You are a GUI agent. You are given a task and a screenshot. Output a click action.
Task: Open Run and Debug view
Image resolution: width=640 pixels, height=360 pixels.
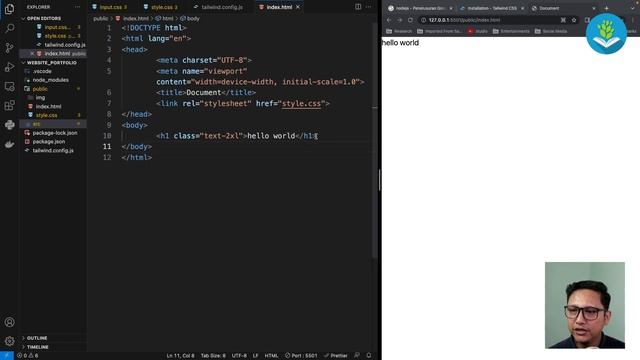pos(9,67)
